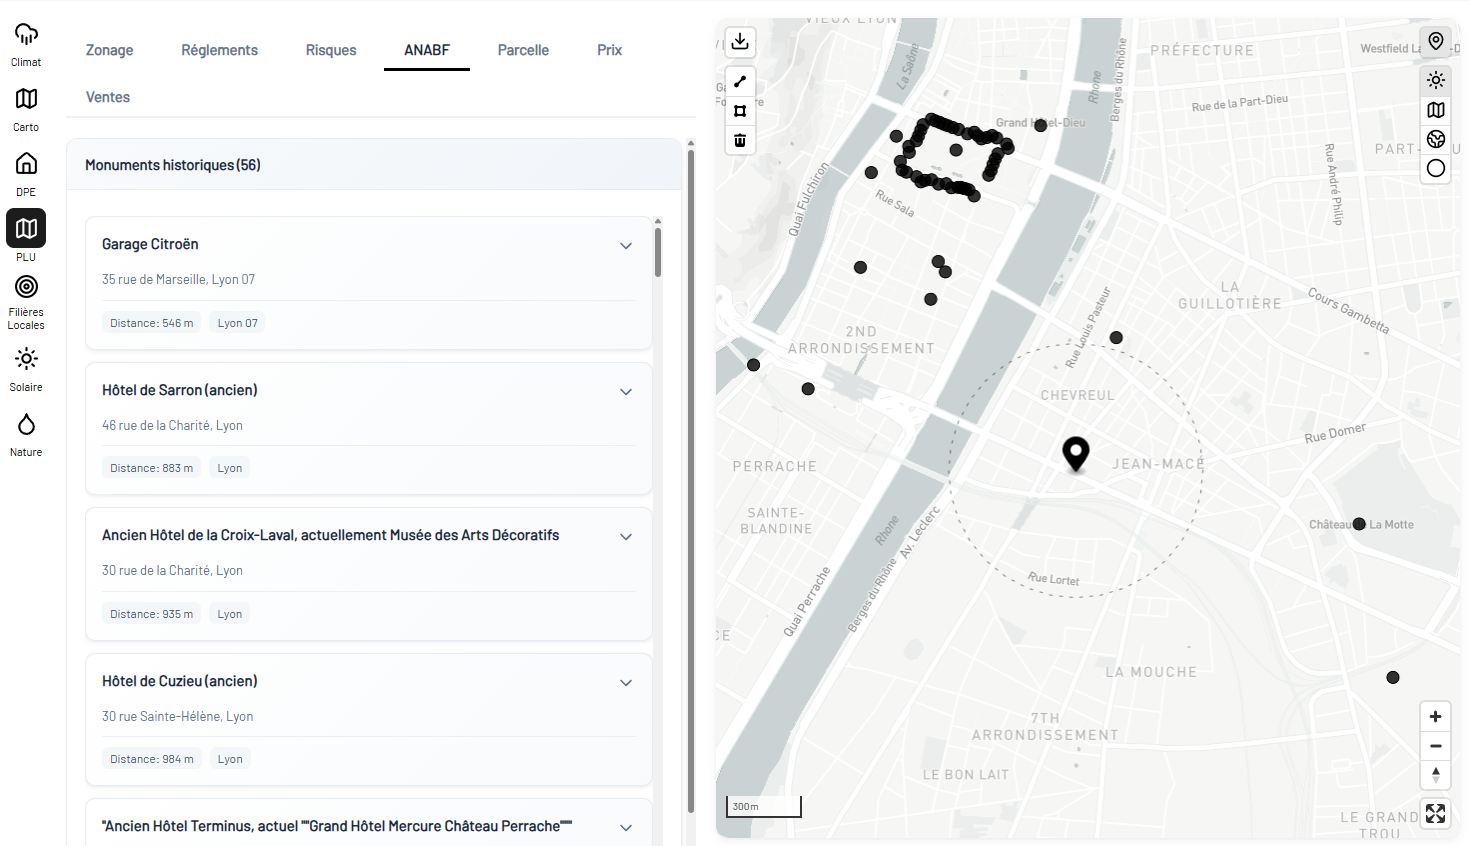Click the Garage Citroën title

coord(150,244)
